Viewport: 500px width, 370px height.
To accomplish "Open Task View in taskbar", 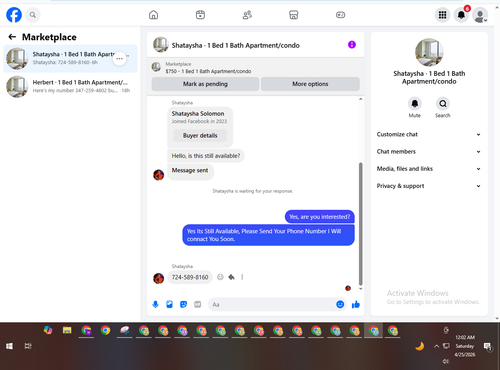I will [28, 346].
